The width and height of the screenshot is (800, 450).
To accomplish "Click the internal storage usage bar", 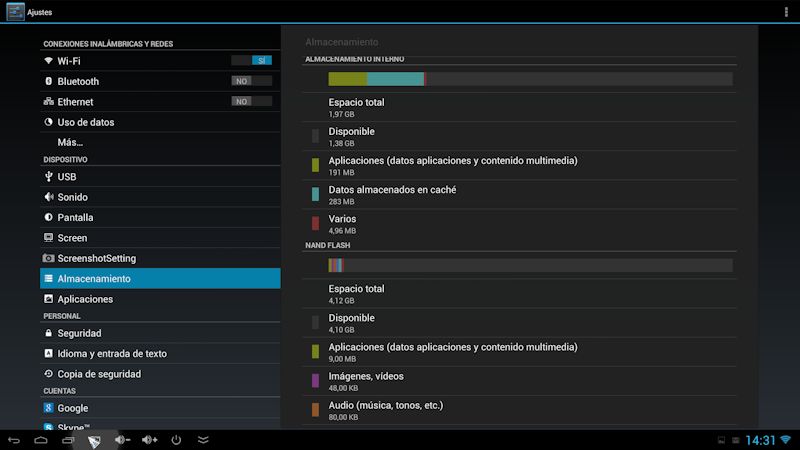I will pyautogui.click(x=531, y=79).
